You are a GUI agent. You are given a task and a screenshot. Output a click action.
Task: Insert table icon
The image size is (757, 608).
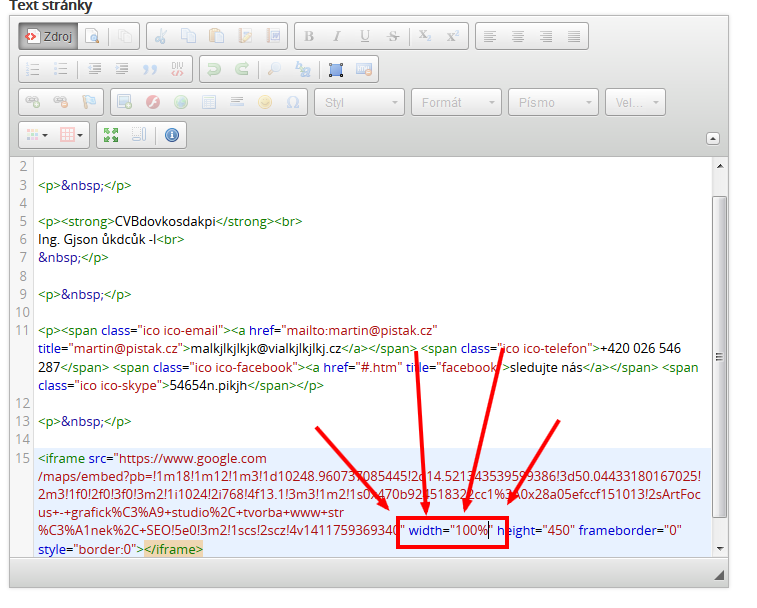coord(209,102)
